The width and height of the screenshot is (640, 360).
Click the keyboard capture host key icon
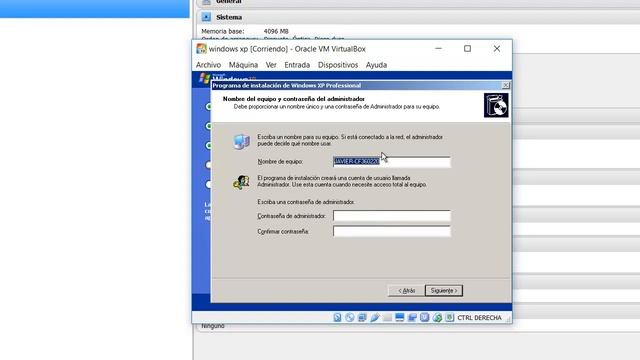pos(449,318)
